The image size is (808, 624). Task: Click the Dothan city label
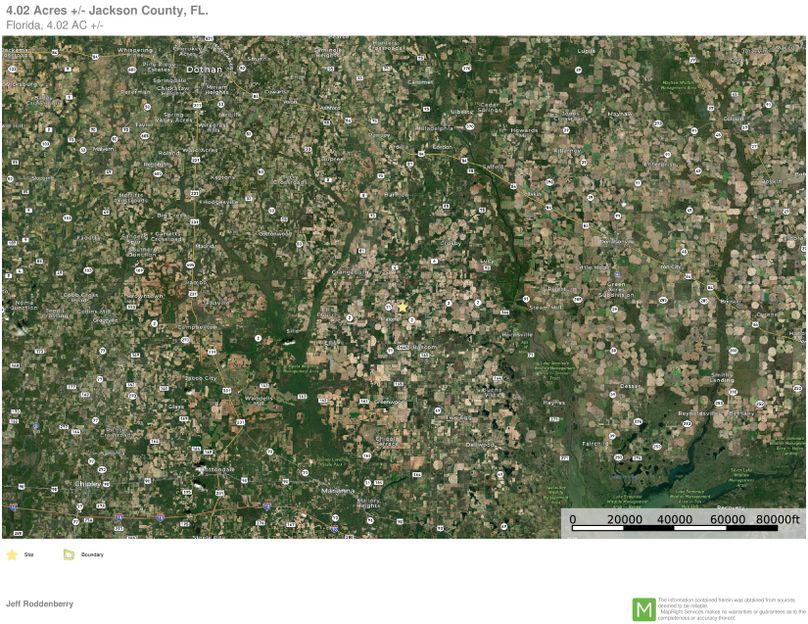206,68
